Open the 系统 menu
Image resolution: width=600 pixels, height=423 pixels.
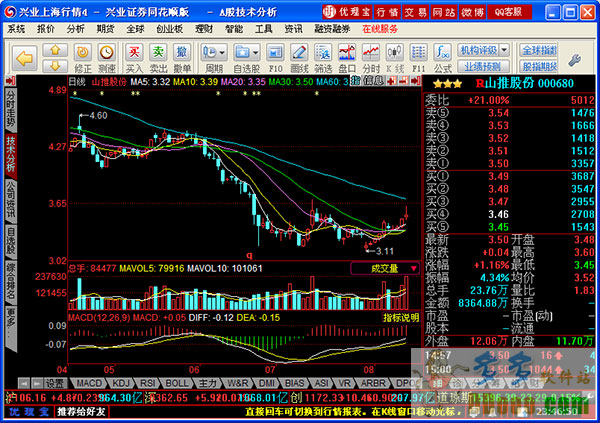click(x=16, y=29)
